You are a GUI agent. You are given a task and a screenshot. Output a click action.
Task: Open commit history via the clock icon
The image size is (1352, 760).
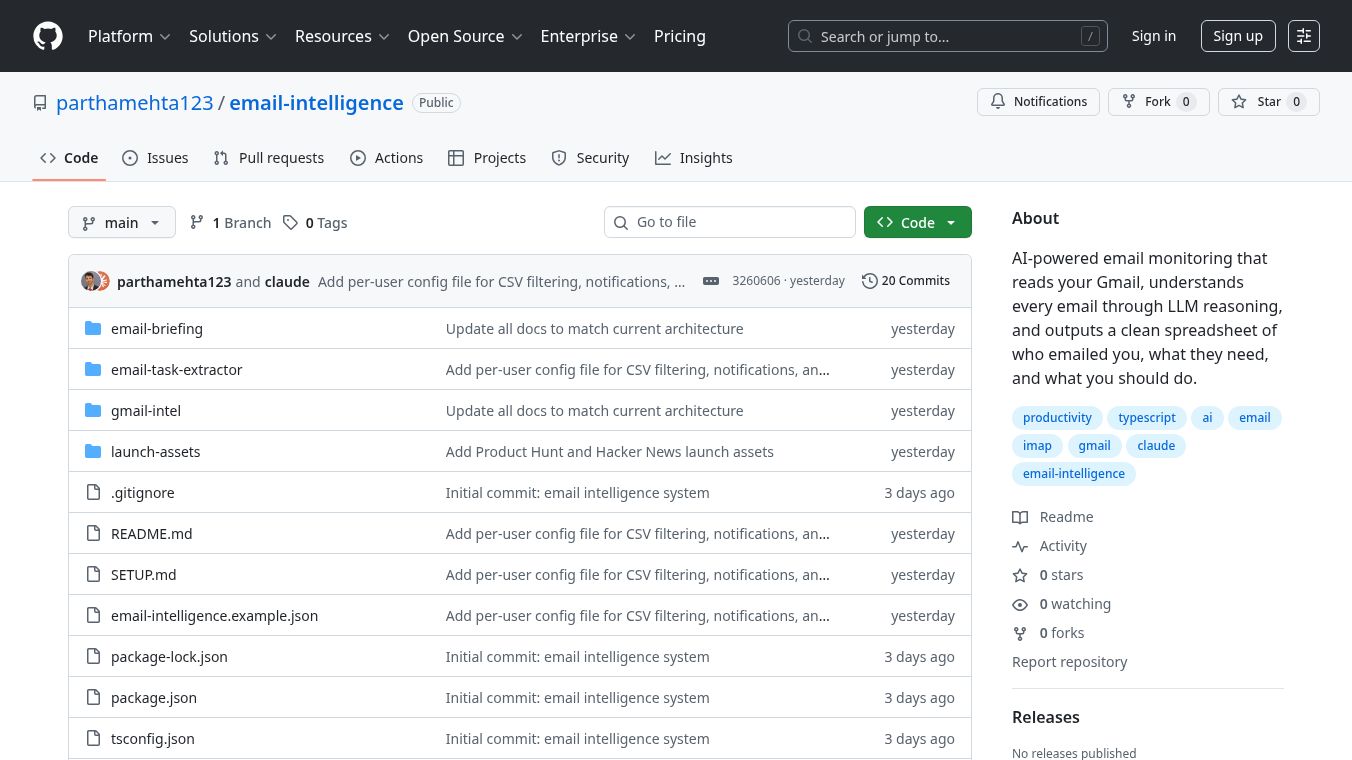tap(869, 281)
